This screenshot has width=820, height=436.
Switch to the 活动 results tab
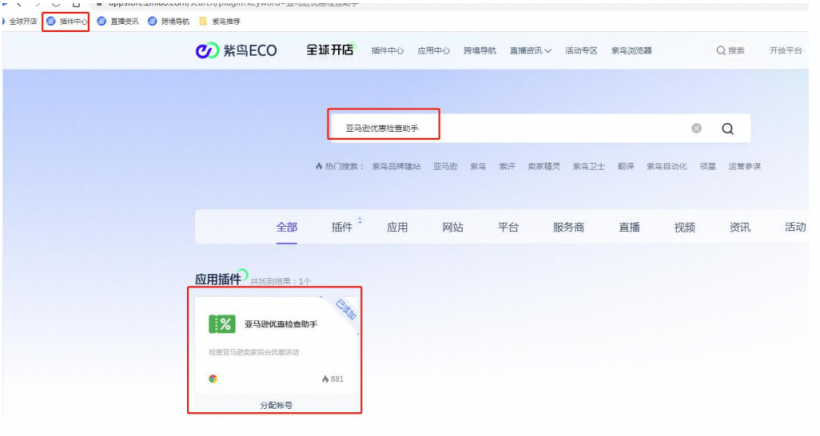pyautogui.click(x=795, y=227)
